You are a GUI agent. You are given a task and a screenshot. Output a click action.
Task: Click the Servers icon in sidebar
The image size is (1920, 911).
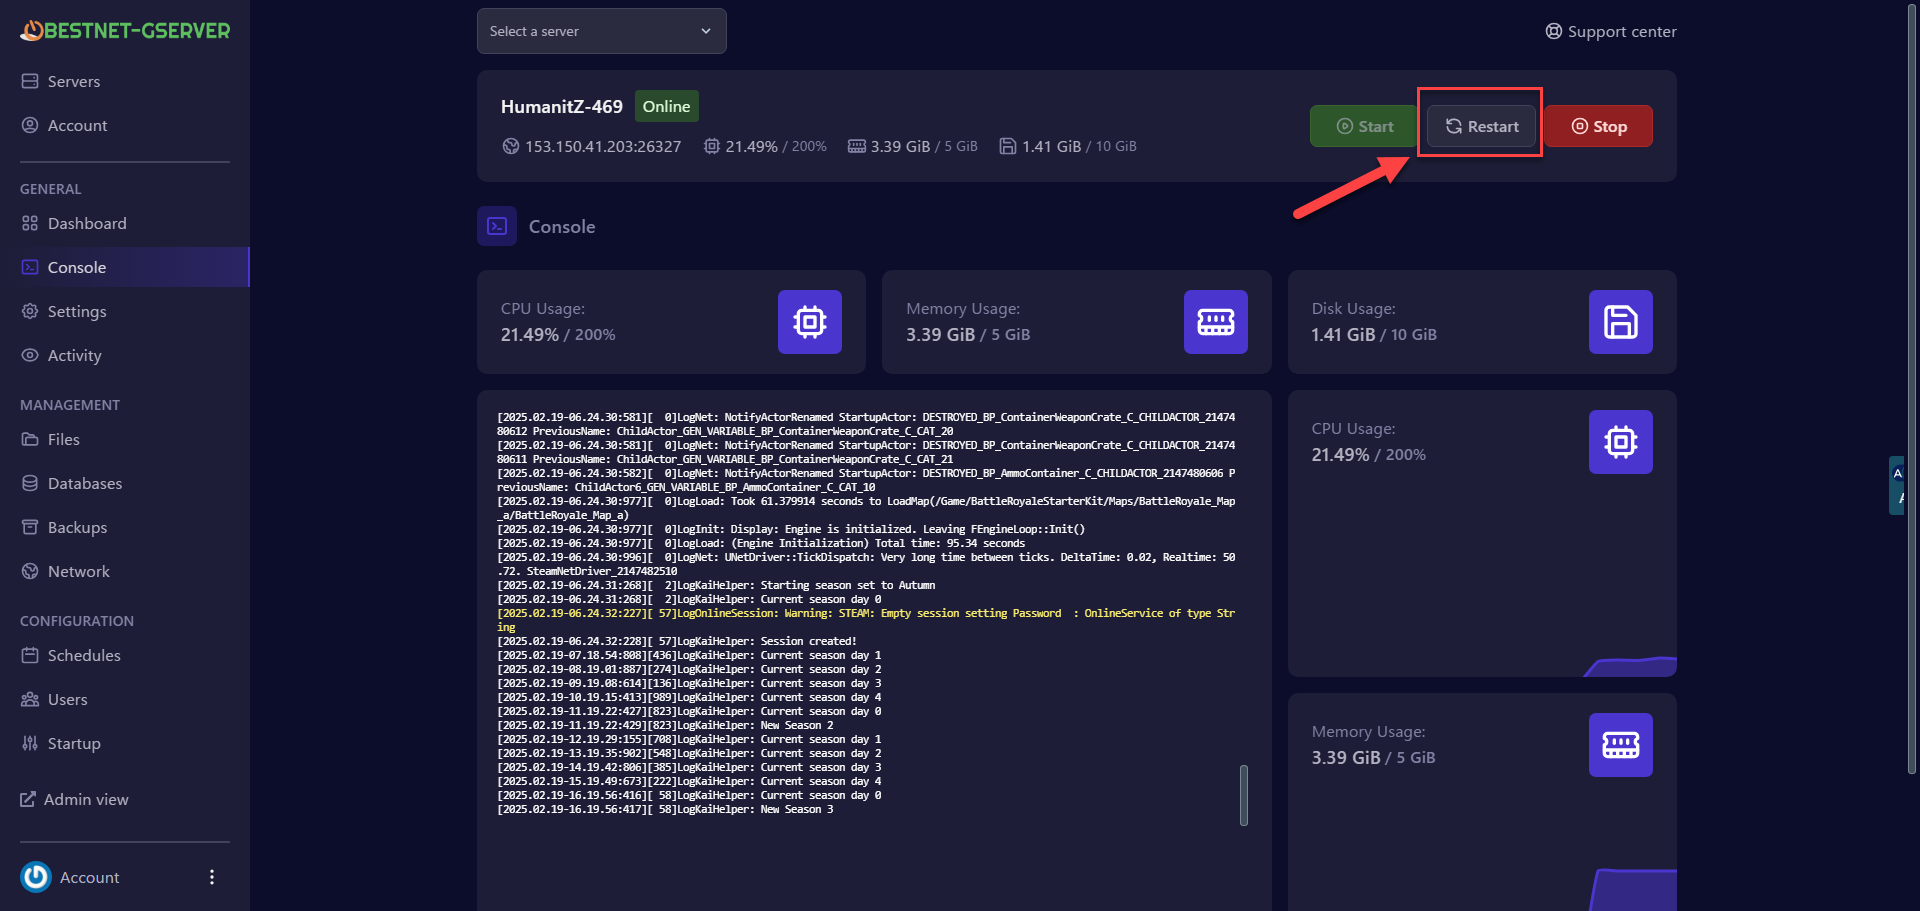coord(30,81)
